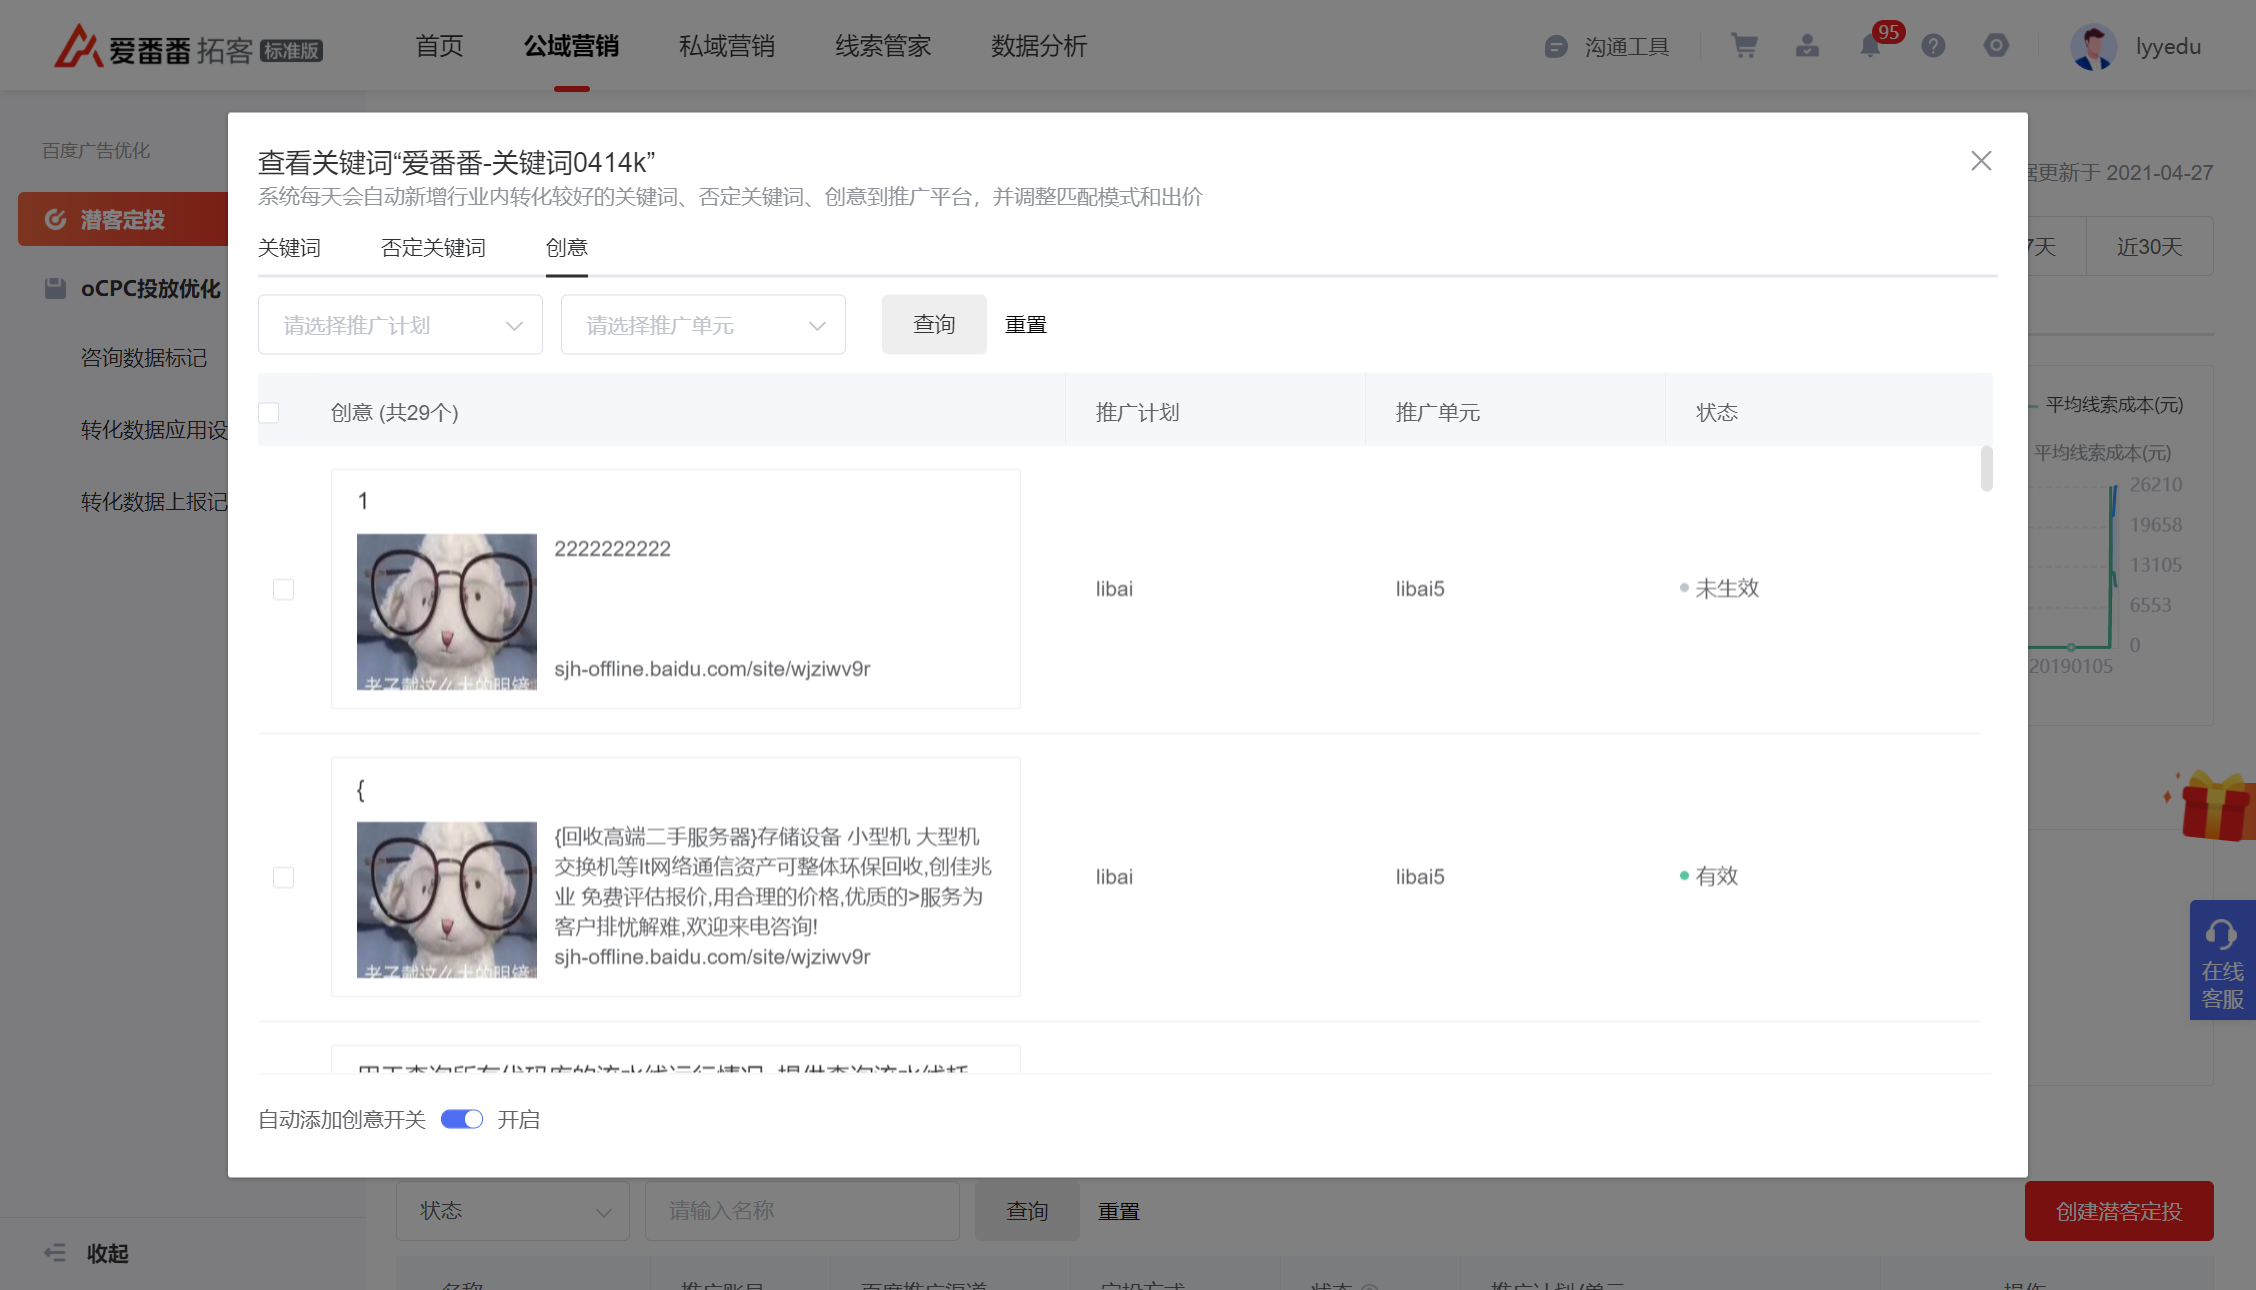Collapse the sidebar with 收起 icon
Image resolution: width=2256 pixels, height=1290 pixels.
click(x=55, y=1253)
